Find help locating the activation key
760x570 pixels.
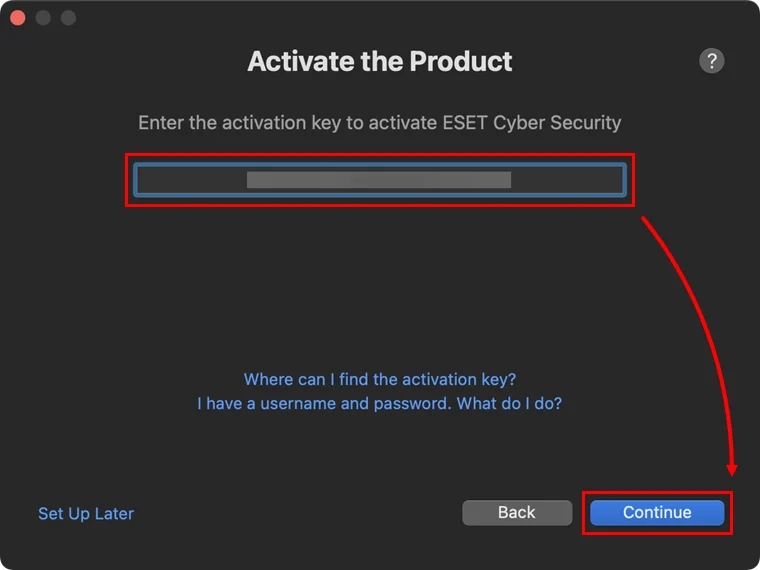tap(380, 380)
